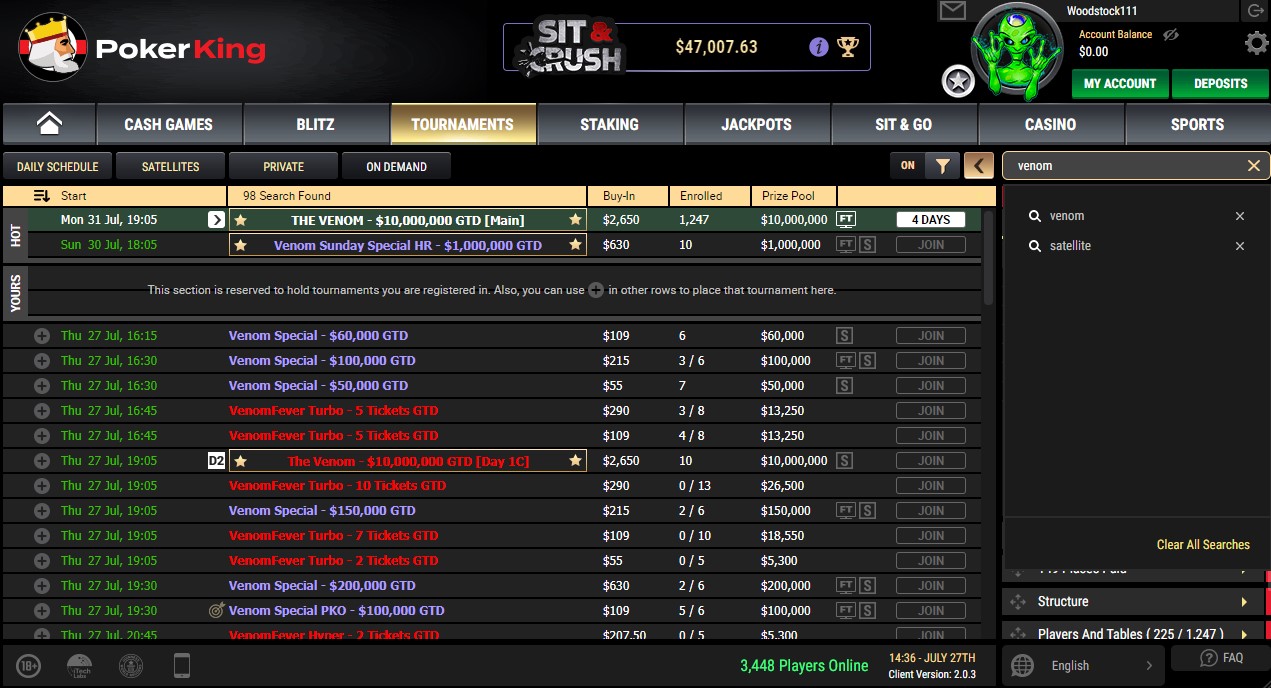Expand THE VENOM Main row arrow

(216, 220)
